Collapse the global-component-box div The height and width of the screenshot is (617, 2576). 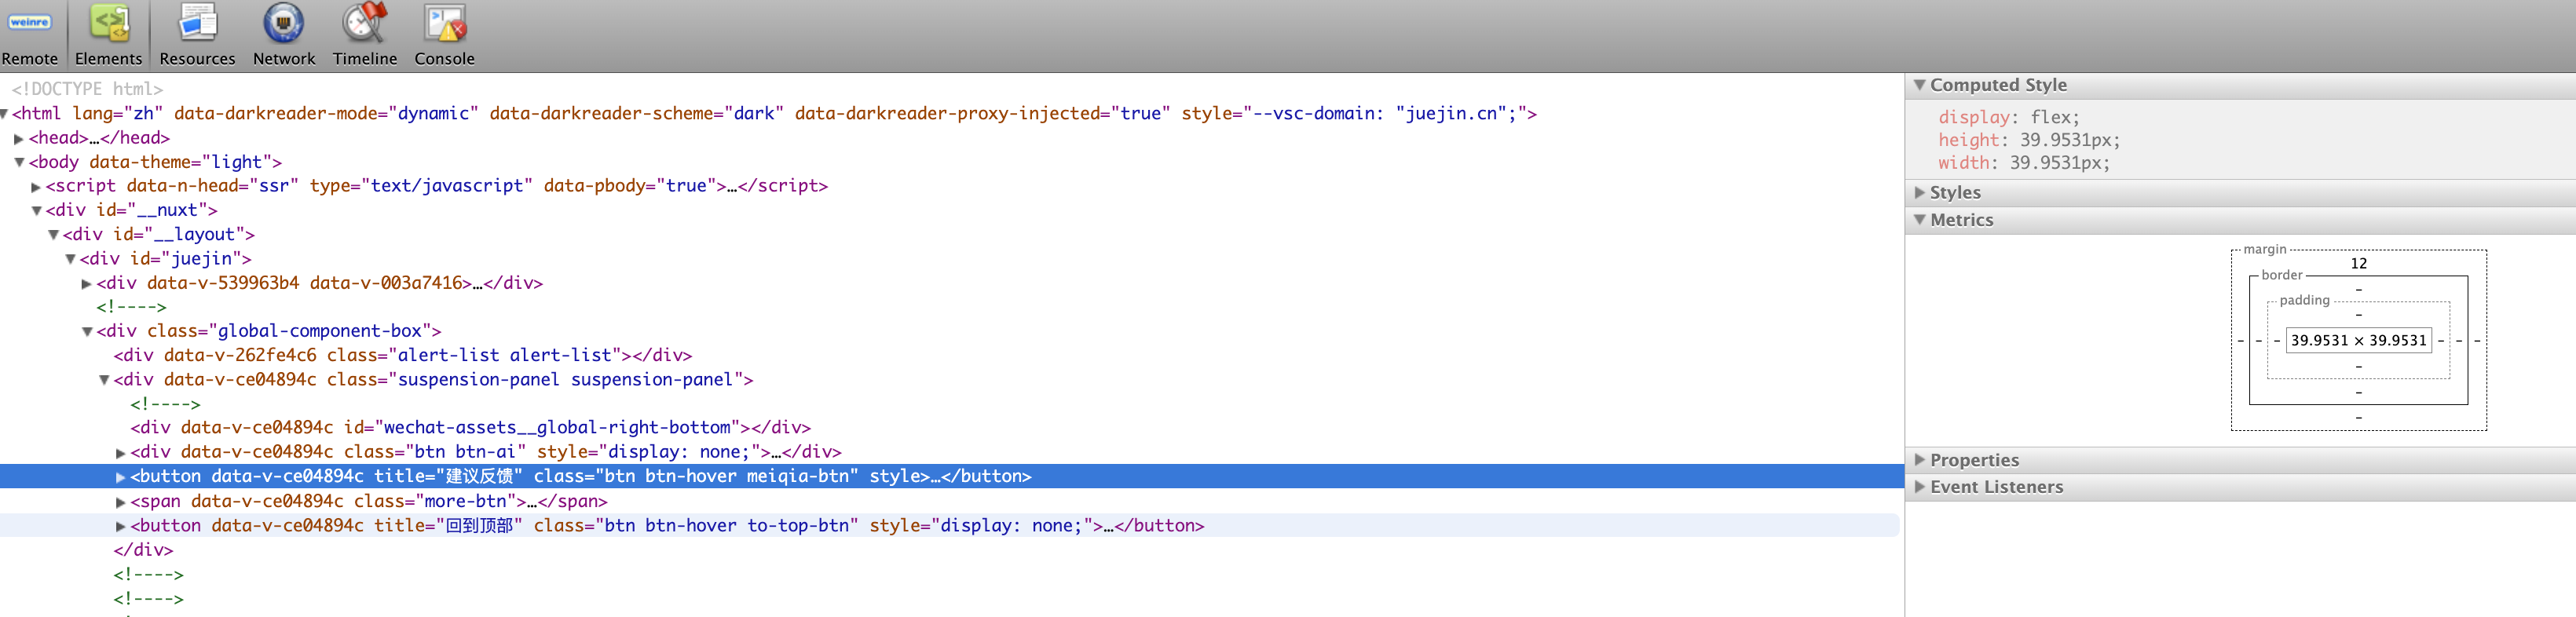(x=87, y=332)
